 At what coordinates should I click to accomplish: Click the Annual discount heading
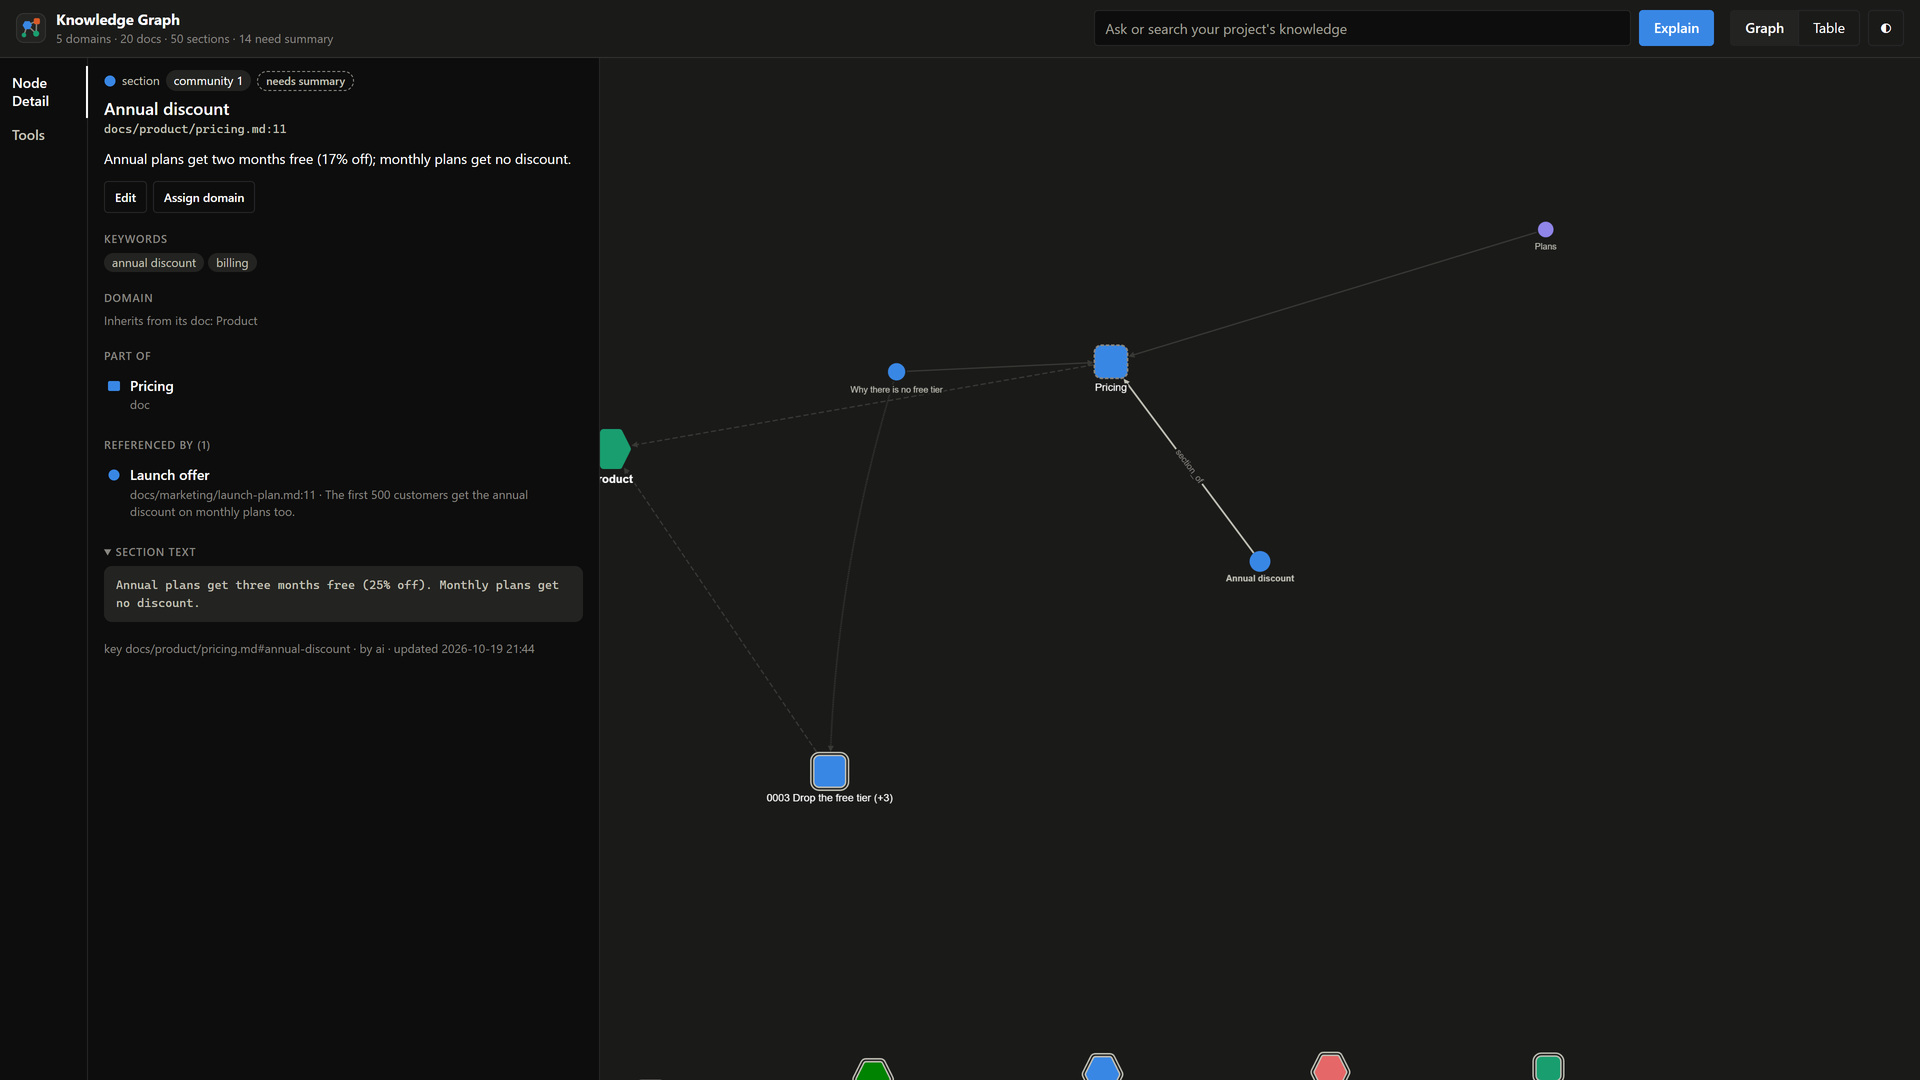[167, 109]
